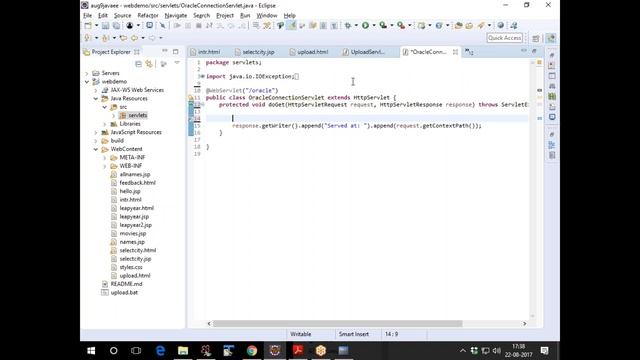Open the Debug button dropdown arrow
Screen dimensions: 640x360
coord(356,25)
